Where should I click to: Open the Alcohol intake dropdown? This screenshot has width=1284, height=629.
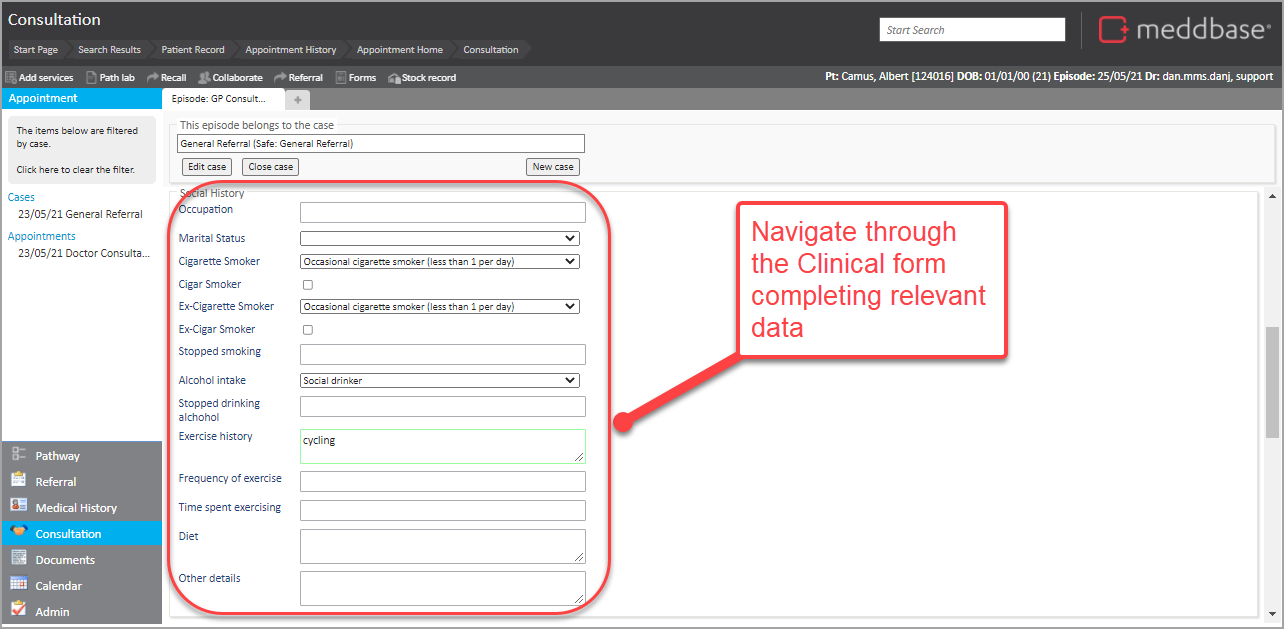pyautogui.click(x=440, y=380)
